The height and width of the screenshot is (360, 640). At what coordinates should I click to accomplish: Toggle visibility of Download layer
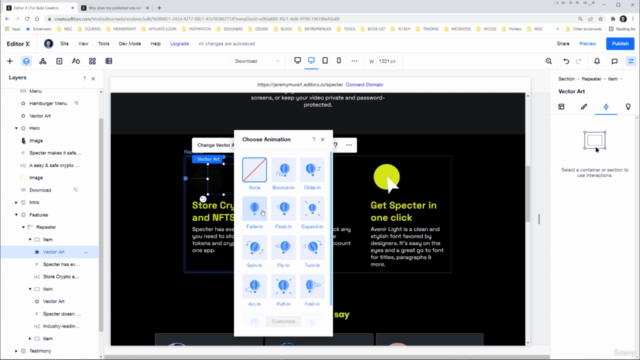76,190
